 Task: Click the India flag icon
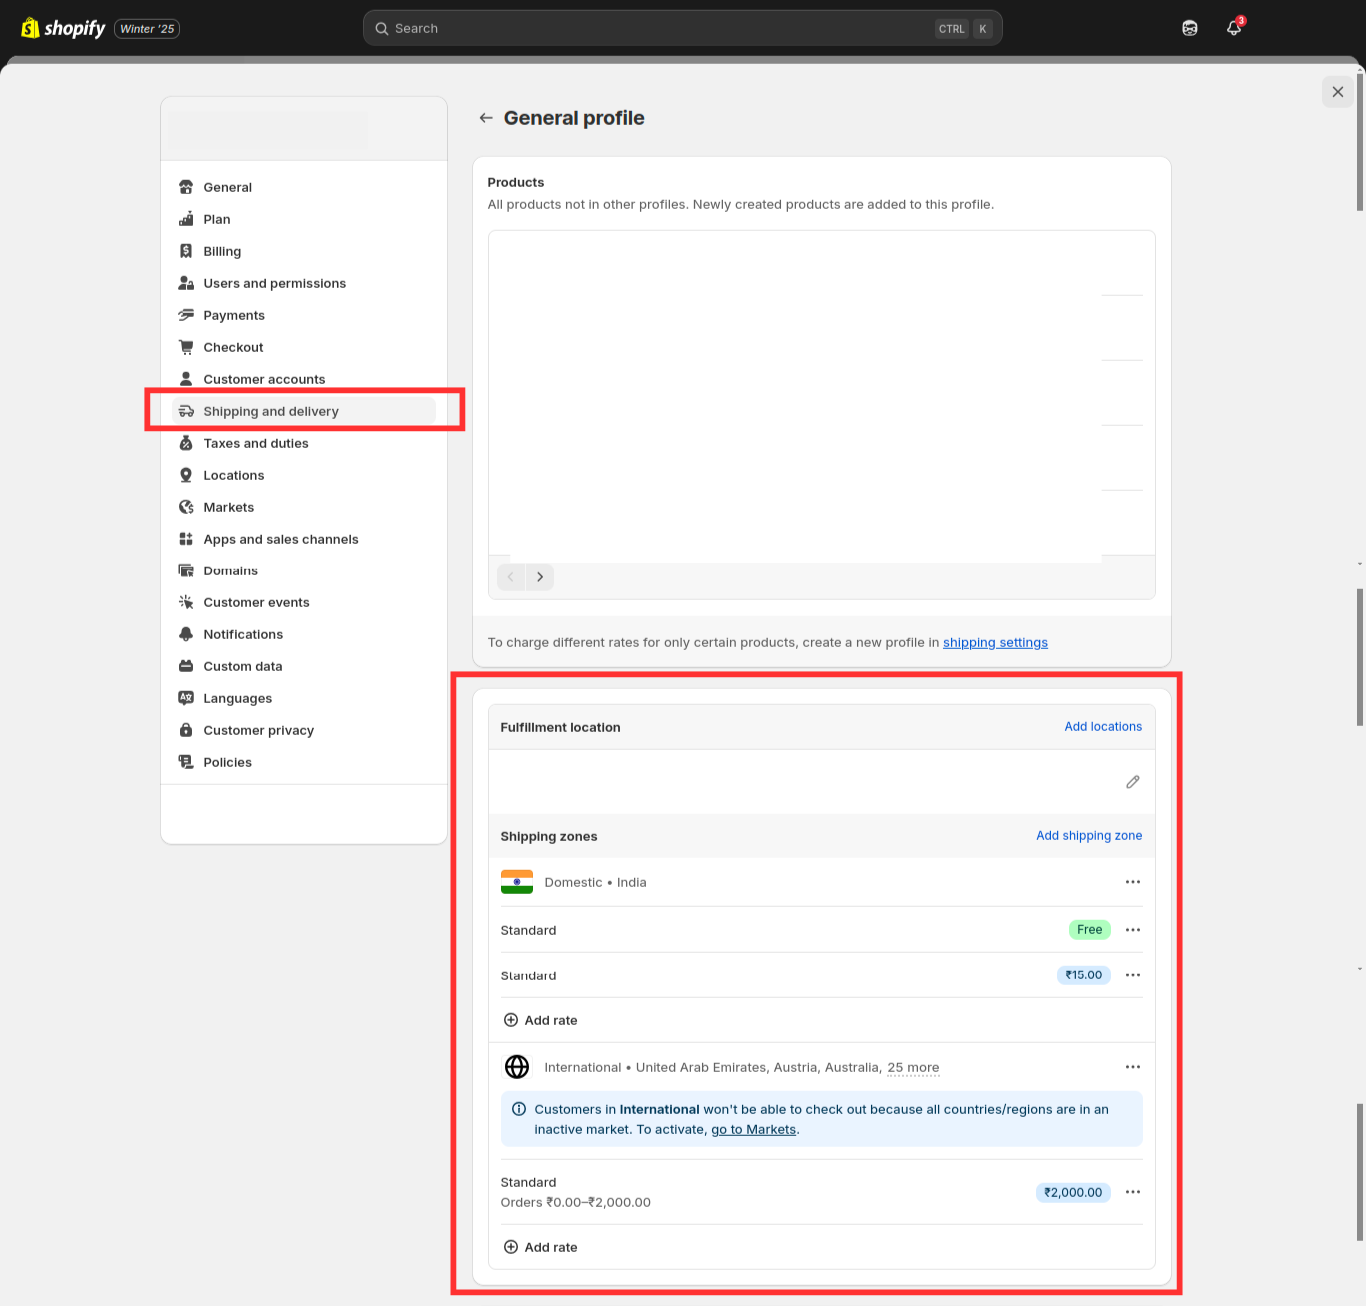point(517,882)
